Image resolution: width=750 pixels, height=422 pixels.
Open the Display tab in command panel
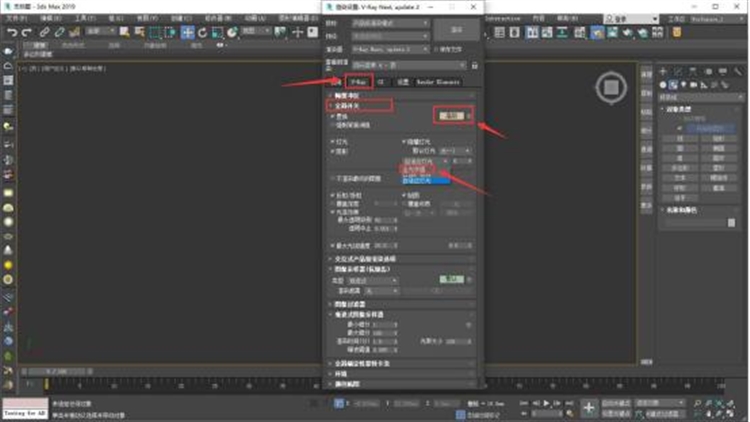point(723,71)
